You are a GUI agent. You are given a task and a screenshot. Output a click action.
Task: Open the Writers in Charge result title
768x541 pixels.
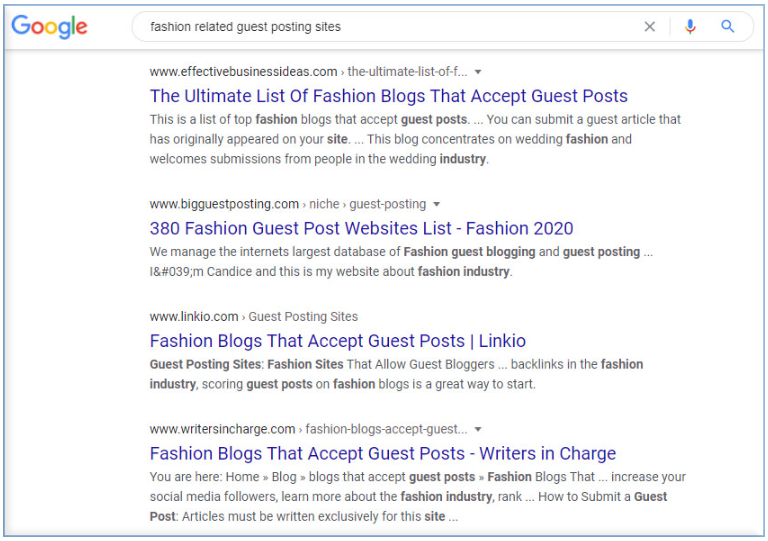point(383,453)
